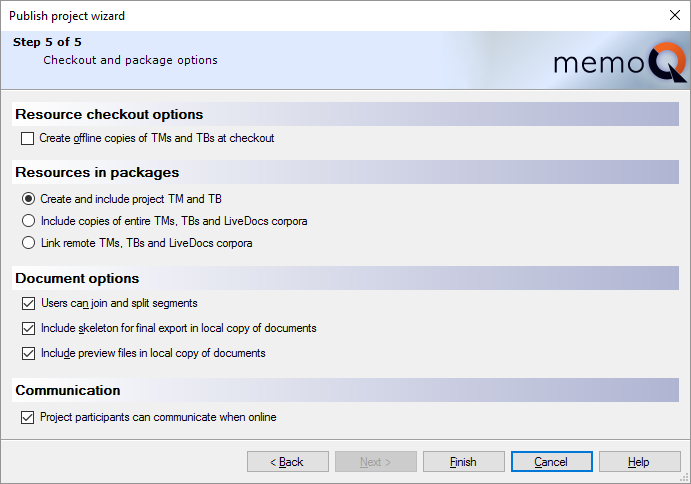The height and width of the screenshot is (484, 691).
Task: Click the Resources in packages section header
Action: [97, 172]
